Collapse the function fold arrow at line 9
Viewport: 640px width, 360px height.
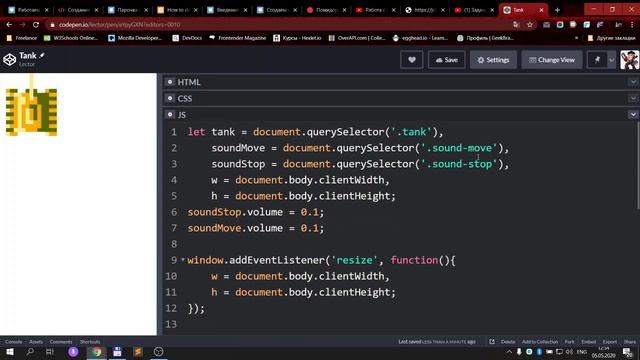point(183,260)
